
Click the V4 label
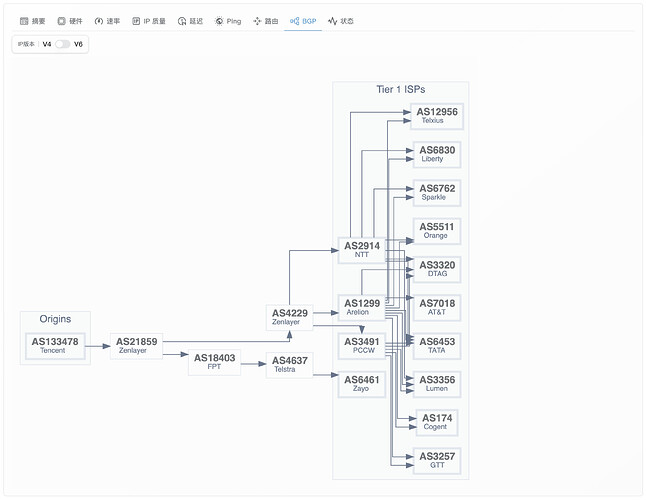[47, 44]
